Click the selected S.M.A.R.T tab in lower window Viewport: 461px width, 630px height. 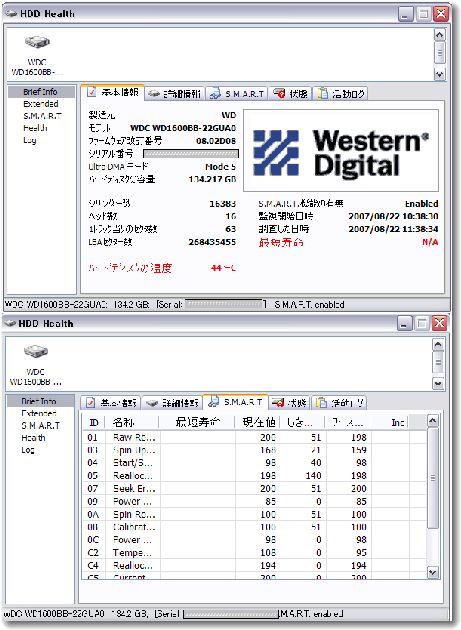tap(236, 401)
